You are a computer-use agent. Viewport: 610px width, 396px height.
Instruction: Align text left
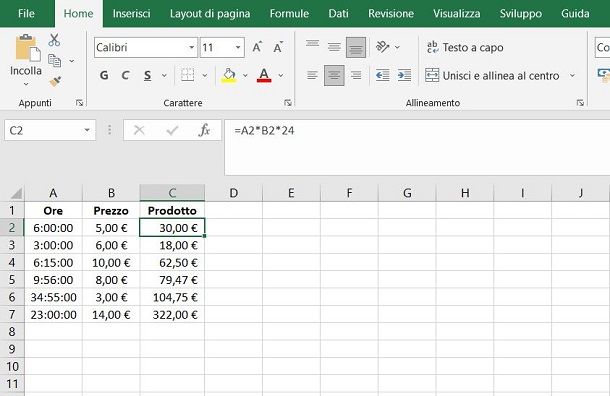pyautogui.click(x=312, y=75)
